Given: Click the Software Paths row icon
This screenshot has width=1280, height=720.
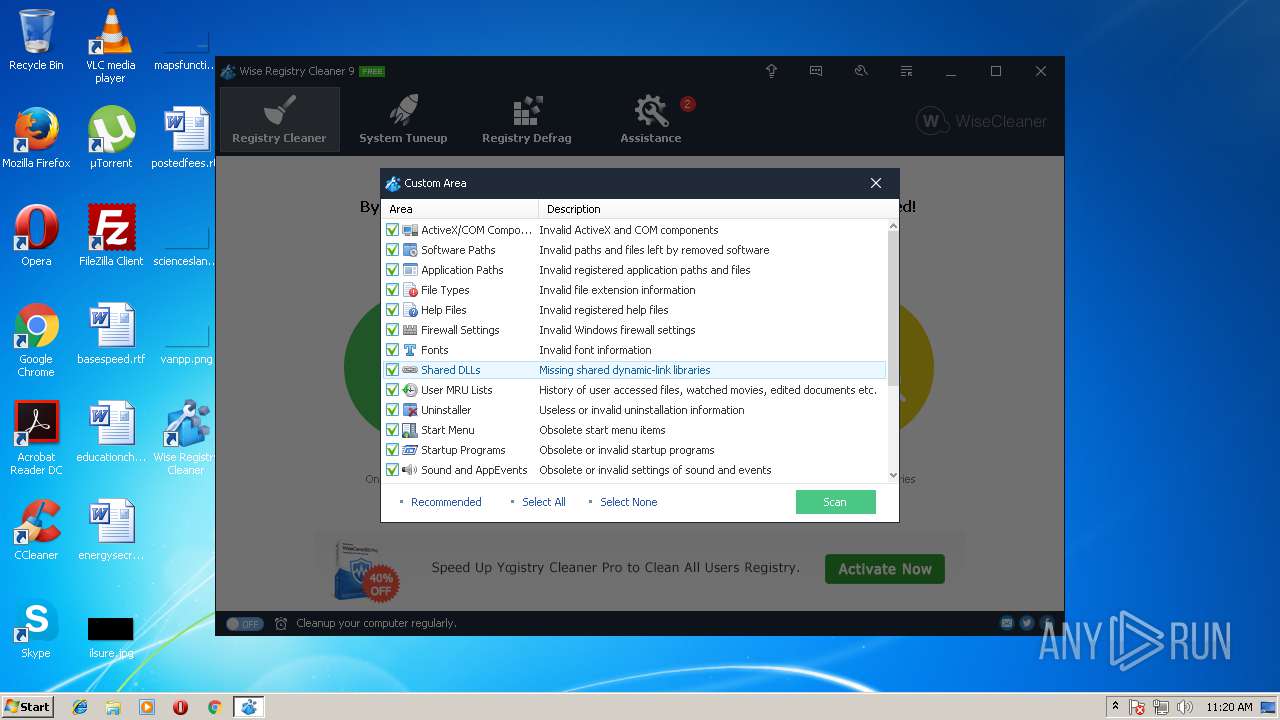Looking at the screenshot, I should point(410,250).
